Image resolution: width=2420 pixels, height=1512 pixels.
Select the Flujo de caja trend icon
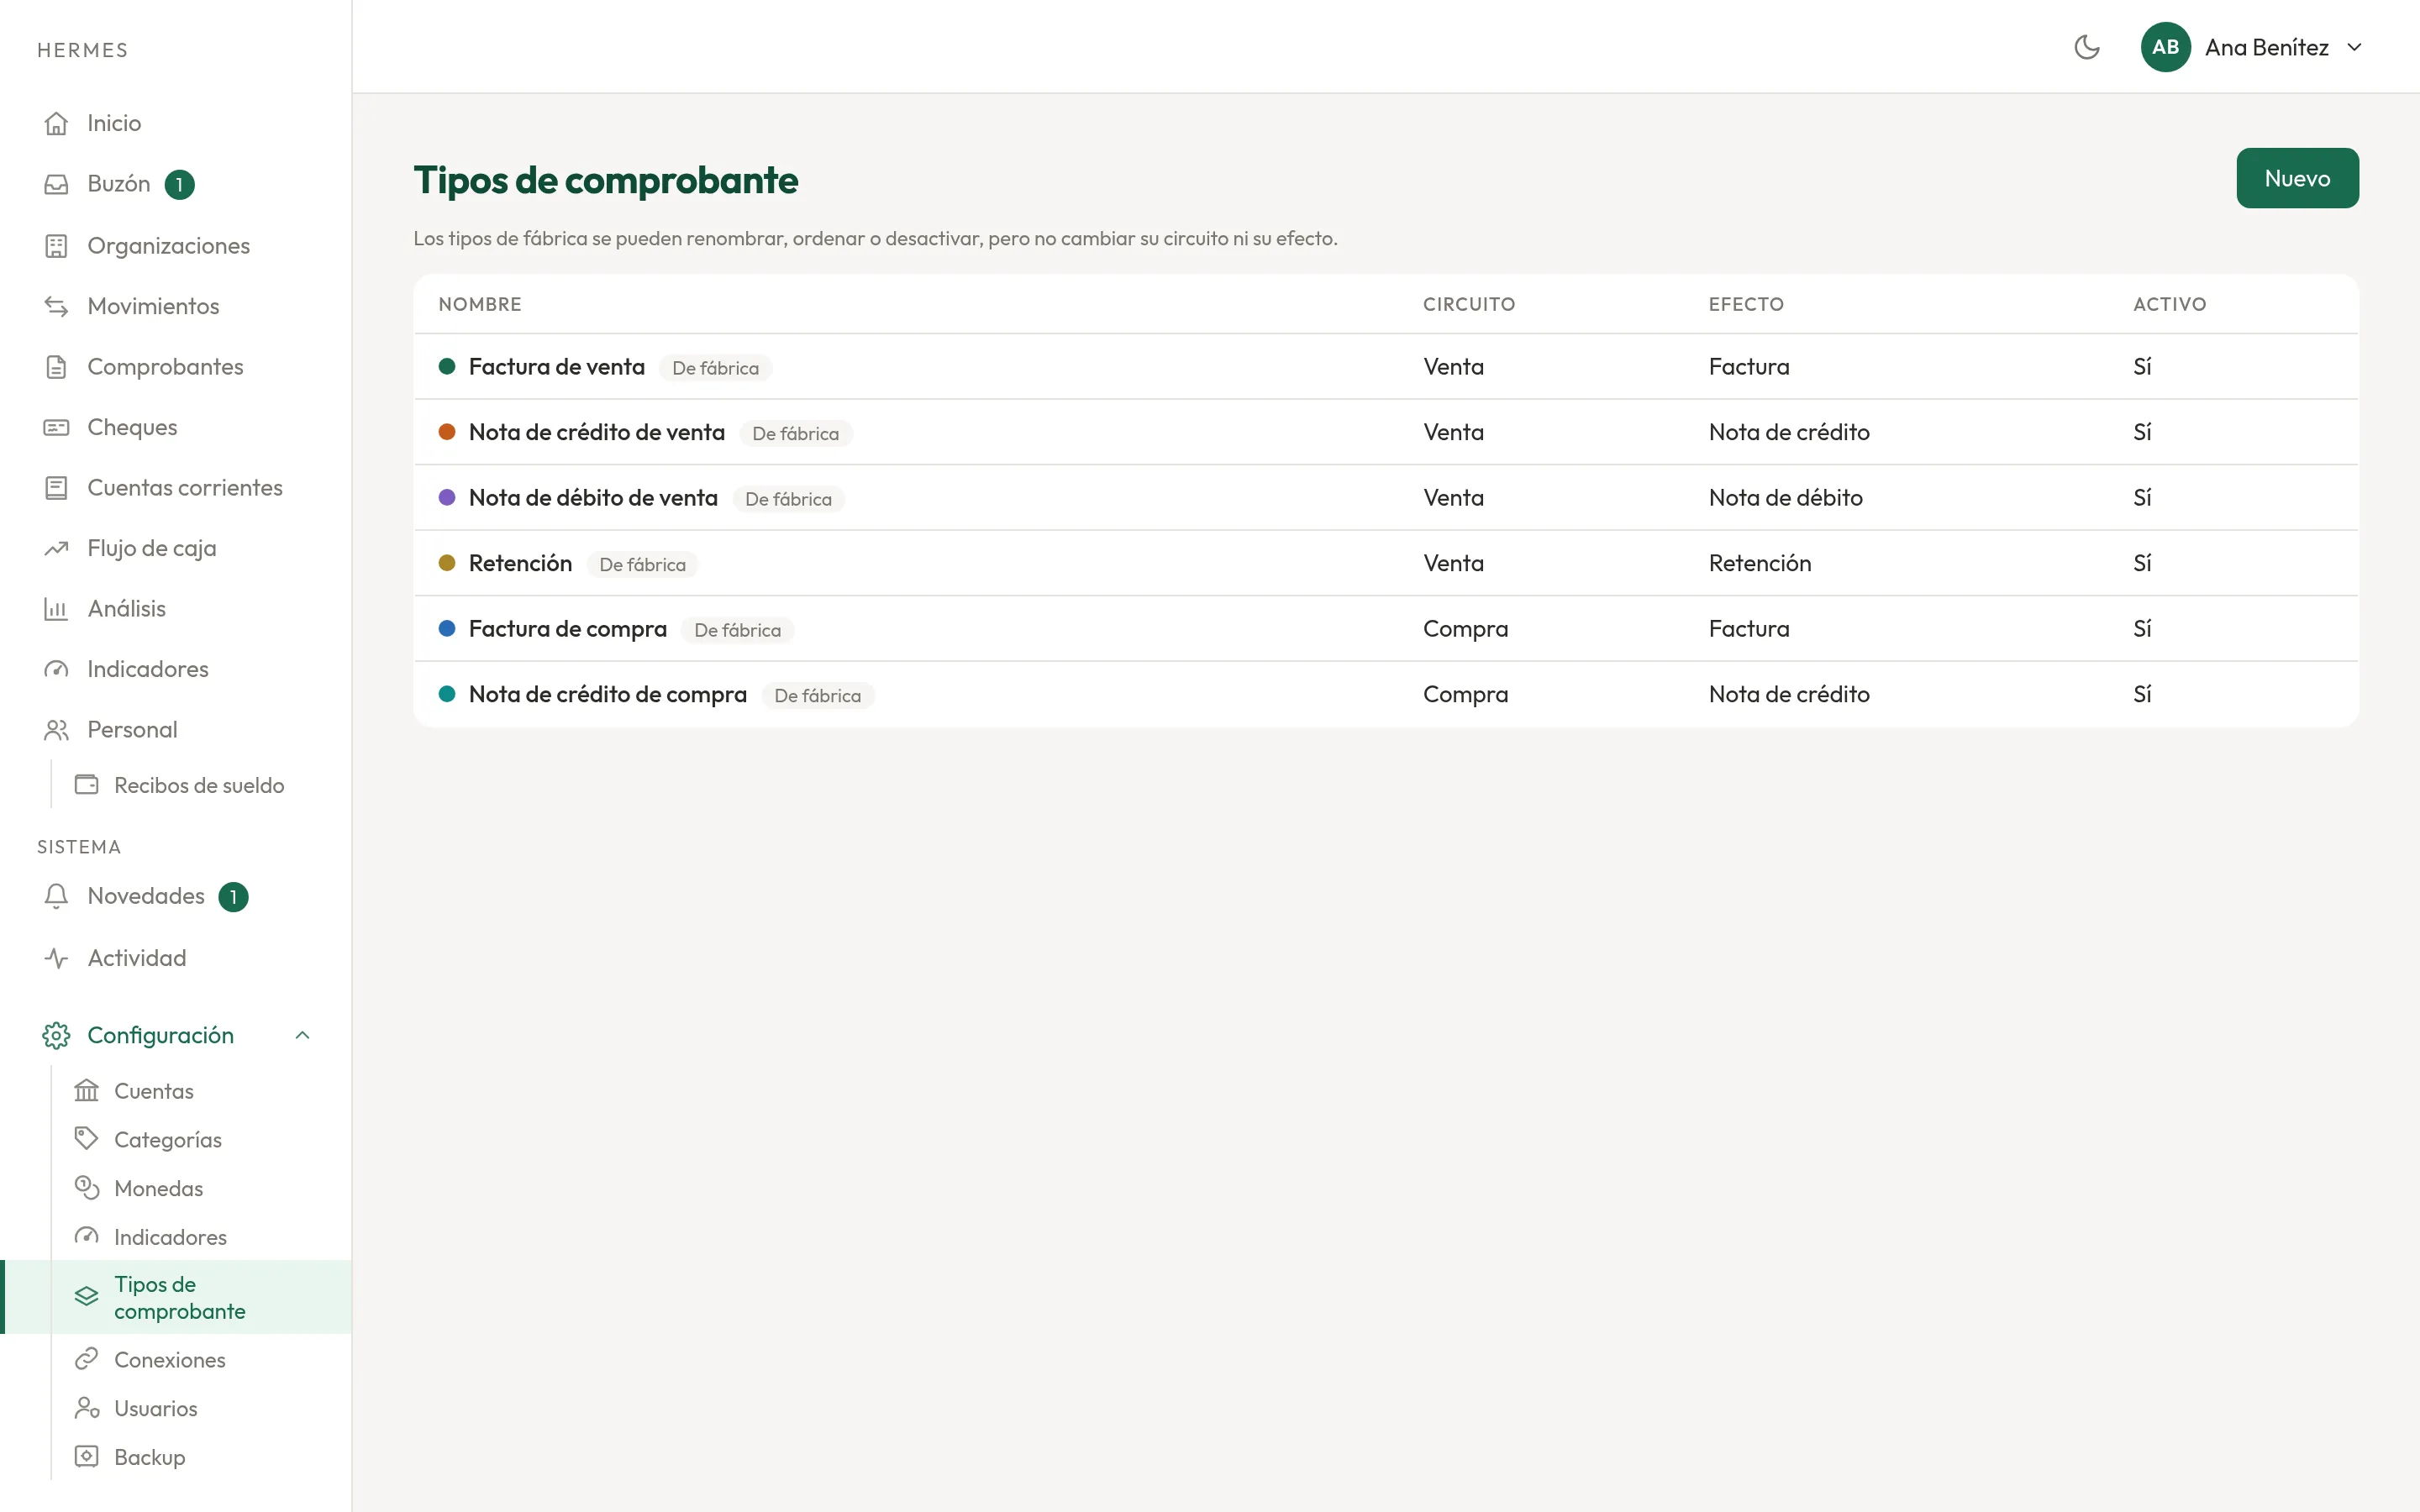(56, 548)
